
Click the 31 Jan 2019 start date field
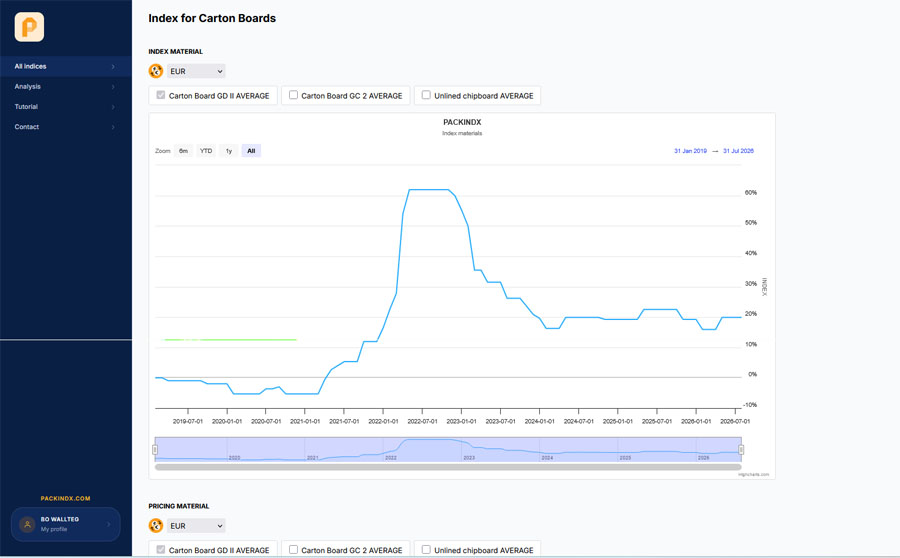tap(690, 151)
